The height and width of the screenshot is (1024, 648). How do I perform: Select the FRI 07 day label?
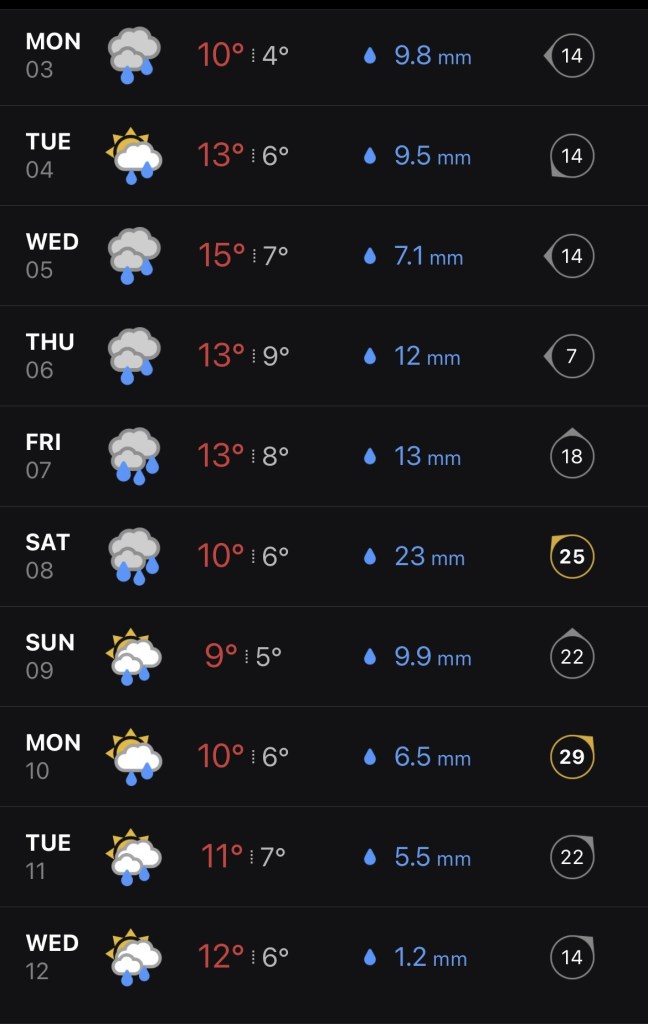click(44, 456)
